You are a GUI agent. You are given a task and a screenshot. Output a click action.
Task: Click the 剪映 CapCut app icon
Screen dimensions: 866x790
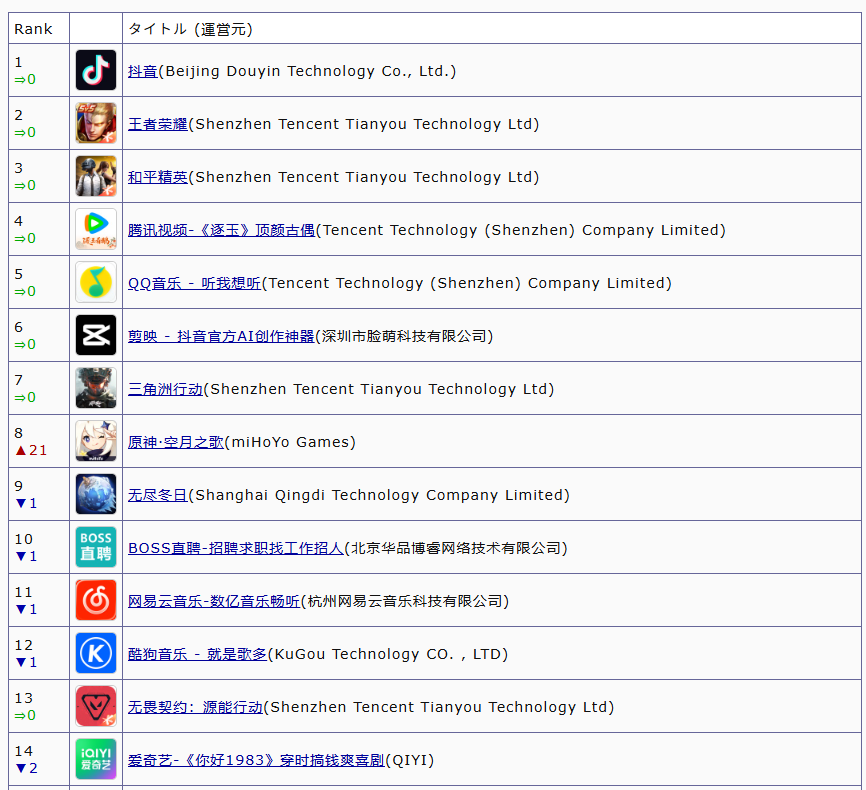point(96,335)
